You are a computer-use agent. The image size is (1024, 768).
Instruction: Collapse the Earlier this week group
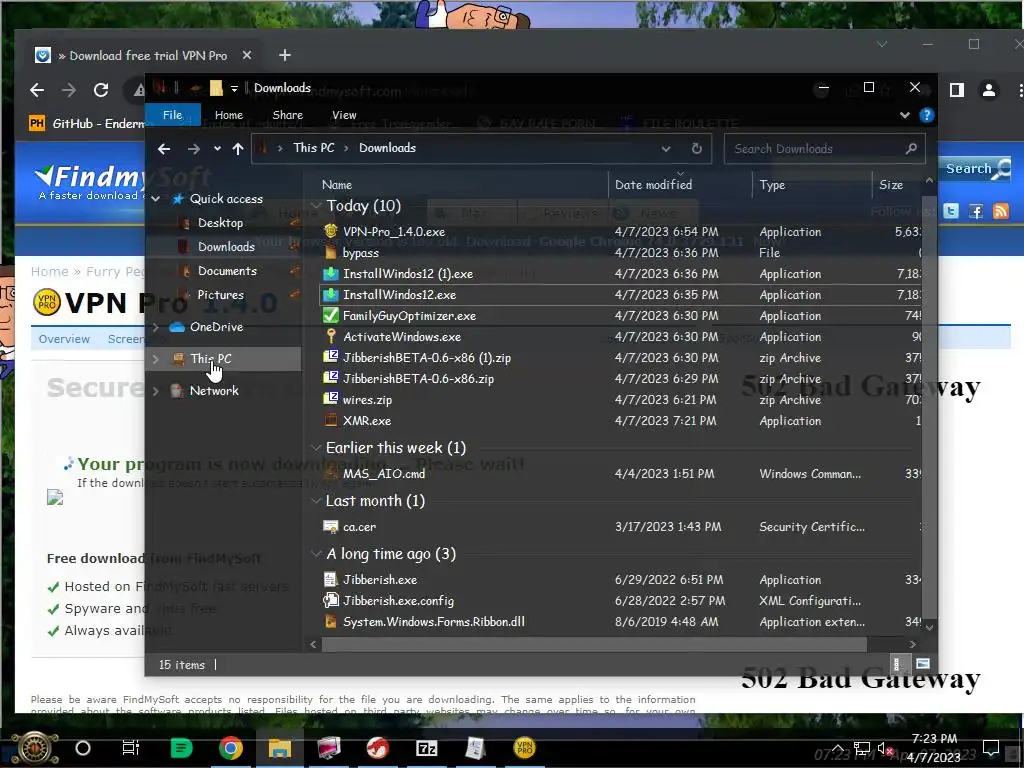point(316,447)
